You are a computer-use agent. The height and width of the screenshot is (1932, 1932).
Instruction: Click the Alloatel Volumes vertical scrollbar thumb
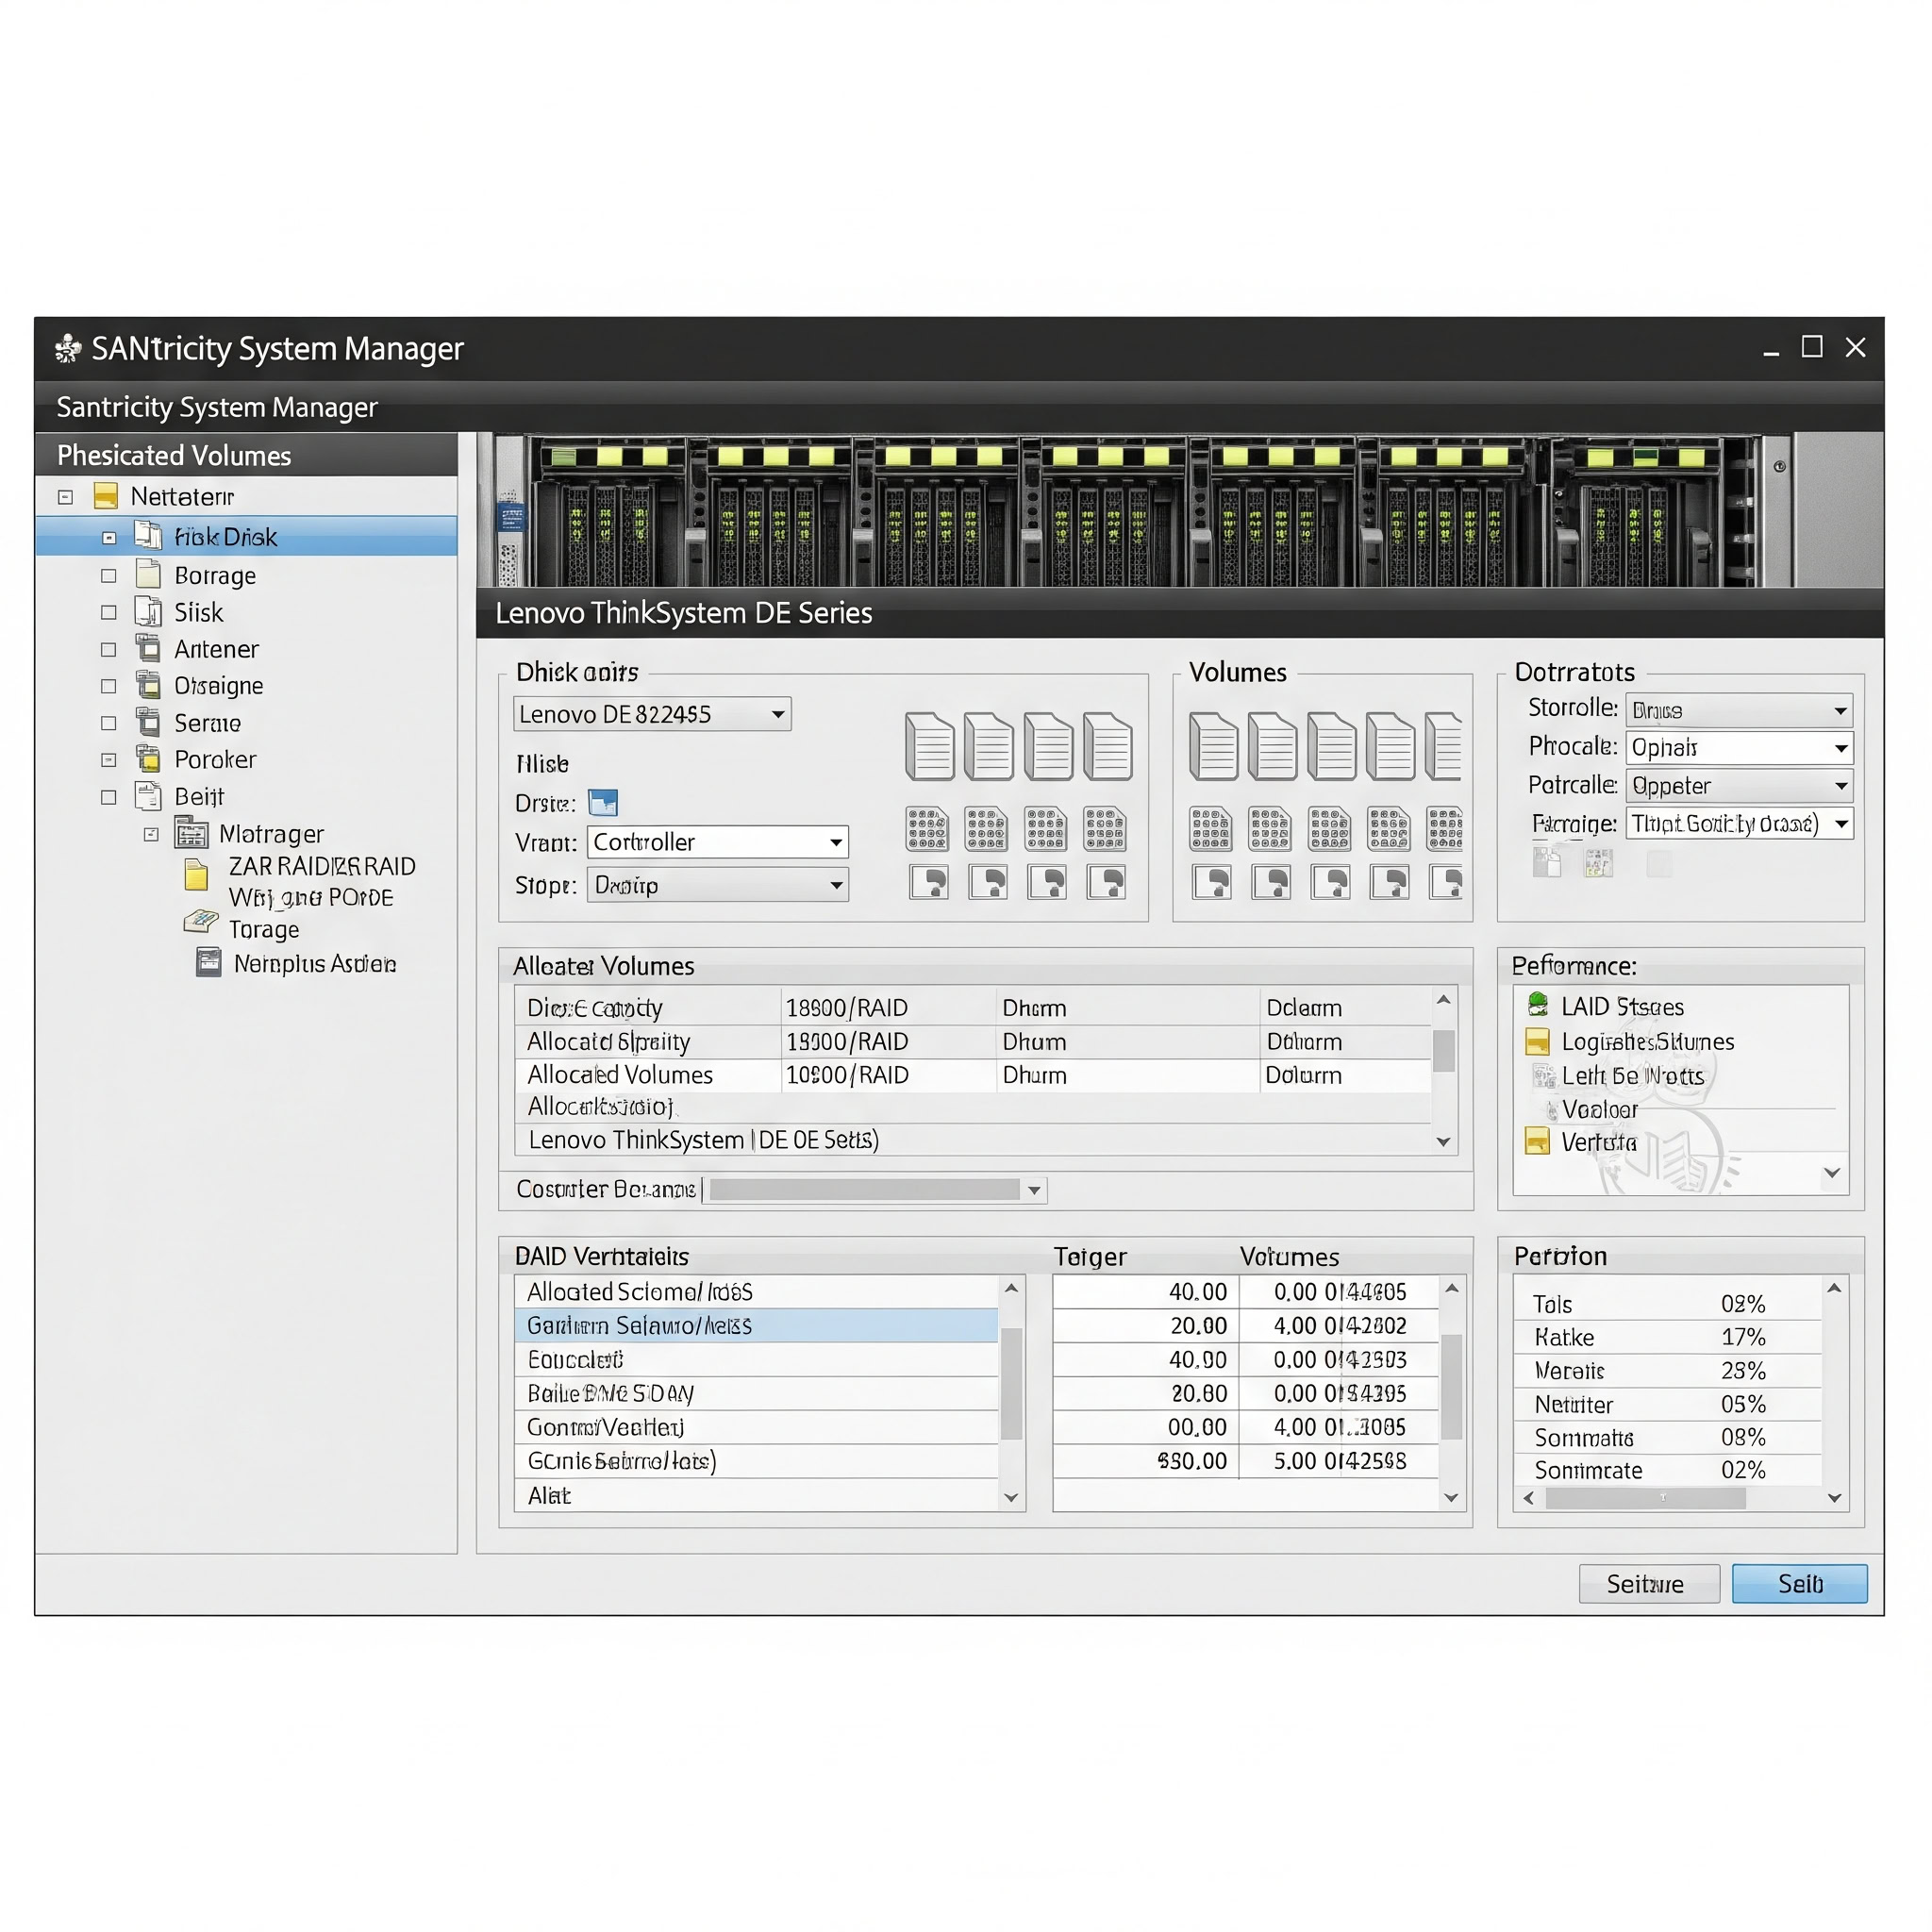coord(1443,1051)
